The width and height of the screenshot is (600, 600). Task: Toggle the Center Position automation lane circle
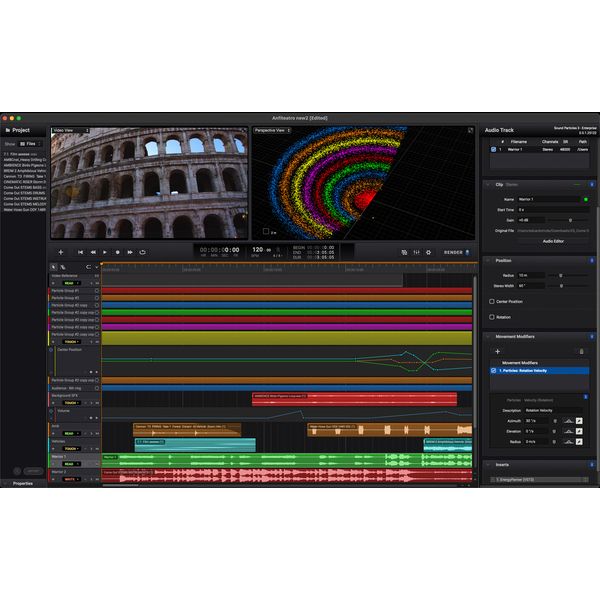tap(51, 350)
